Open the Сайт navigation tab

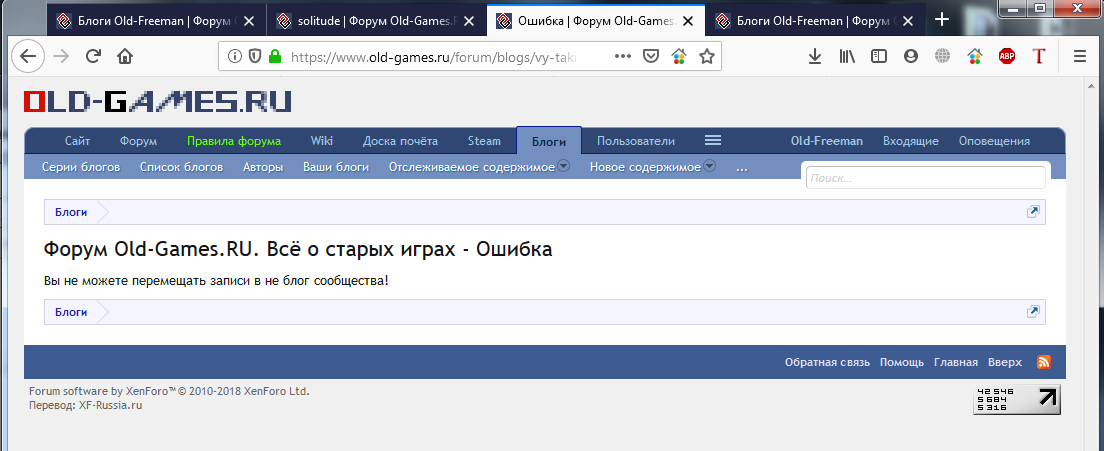77,141
